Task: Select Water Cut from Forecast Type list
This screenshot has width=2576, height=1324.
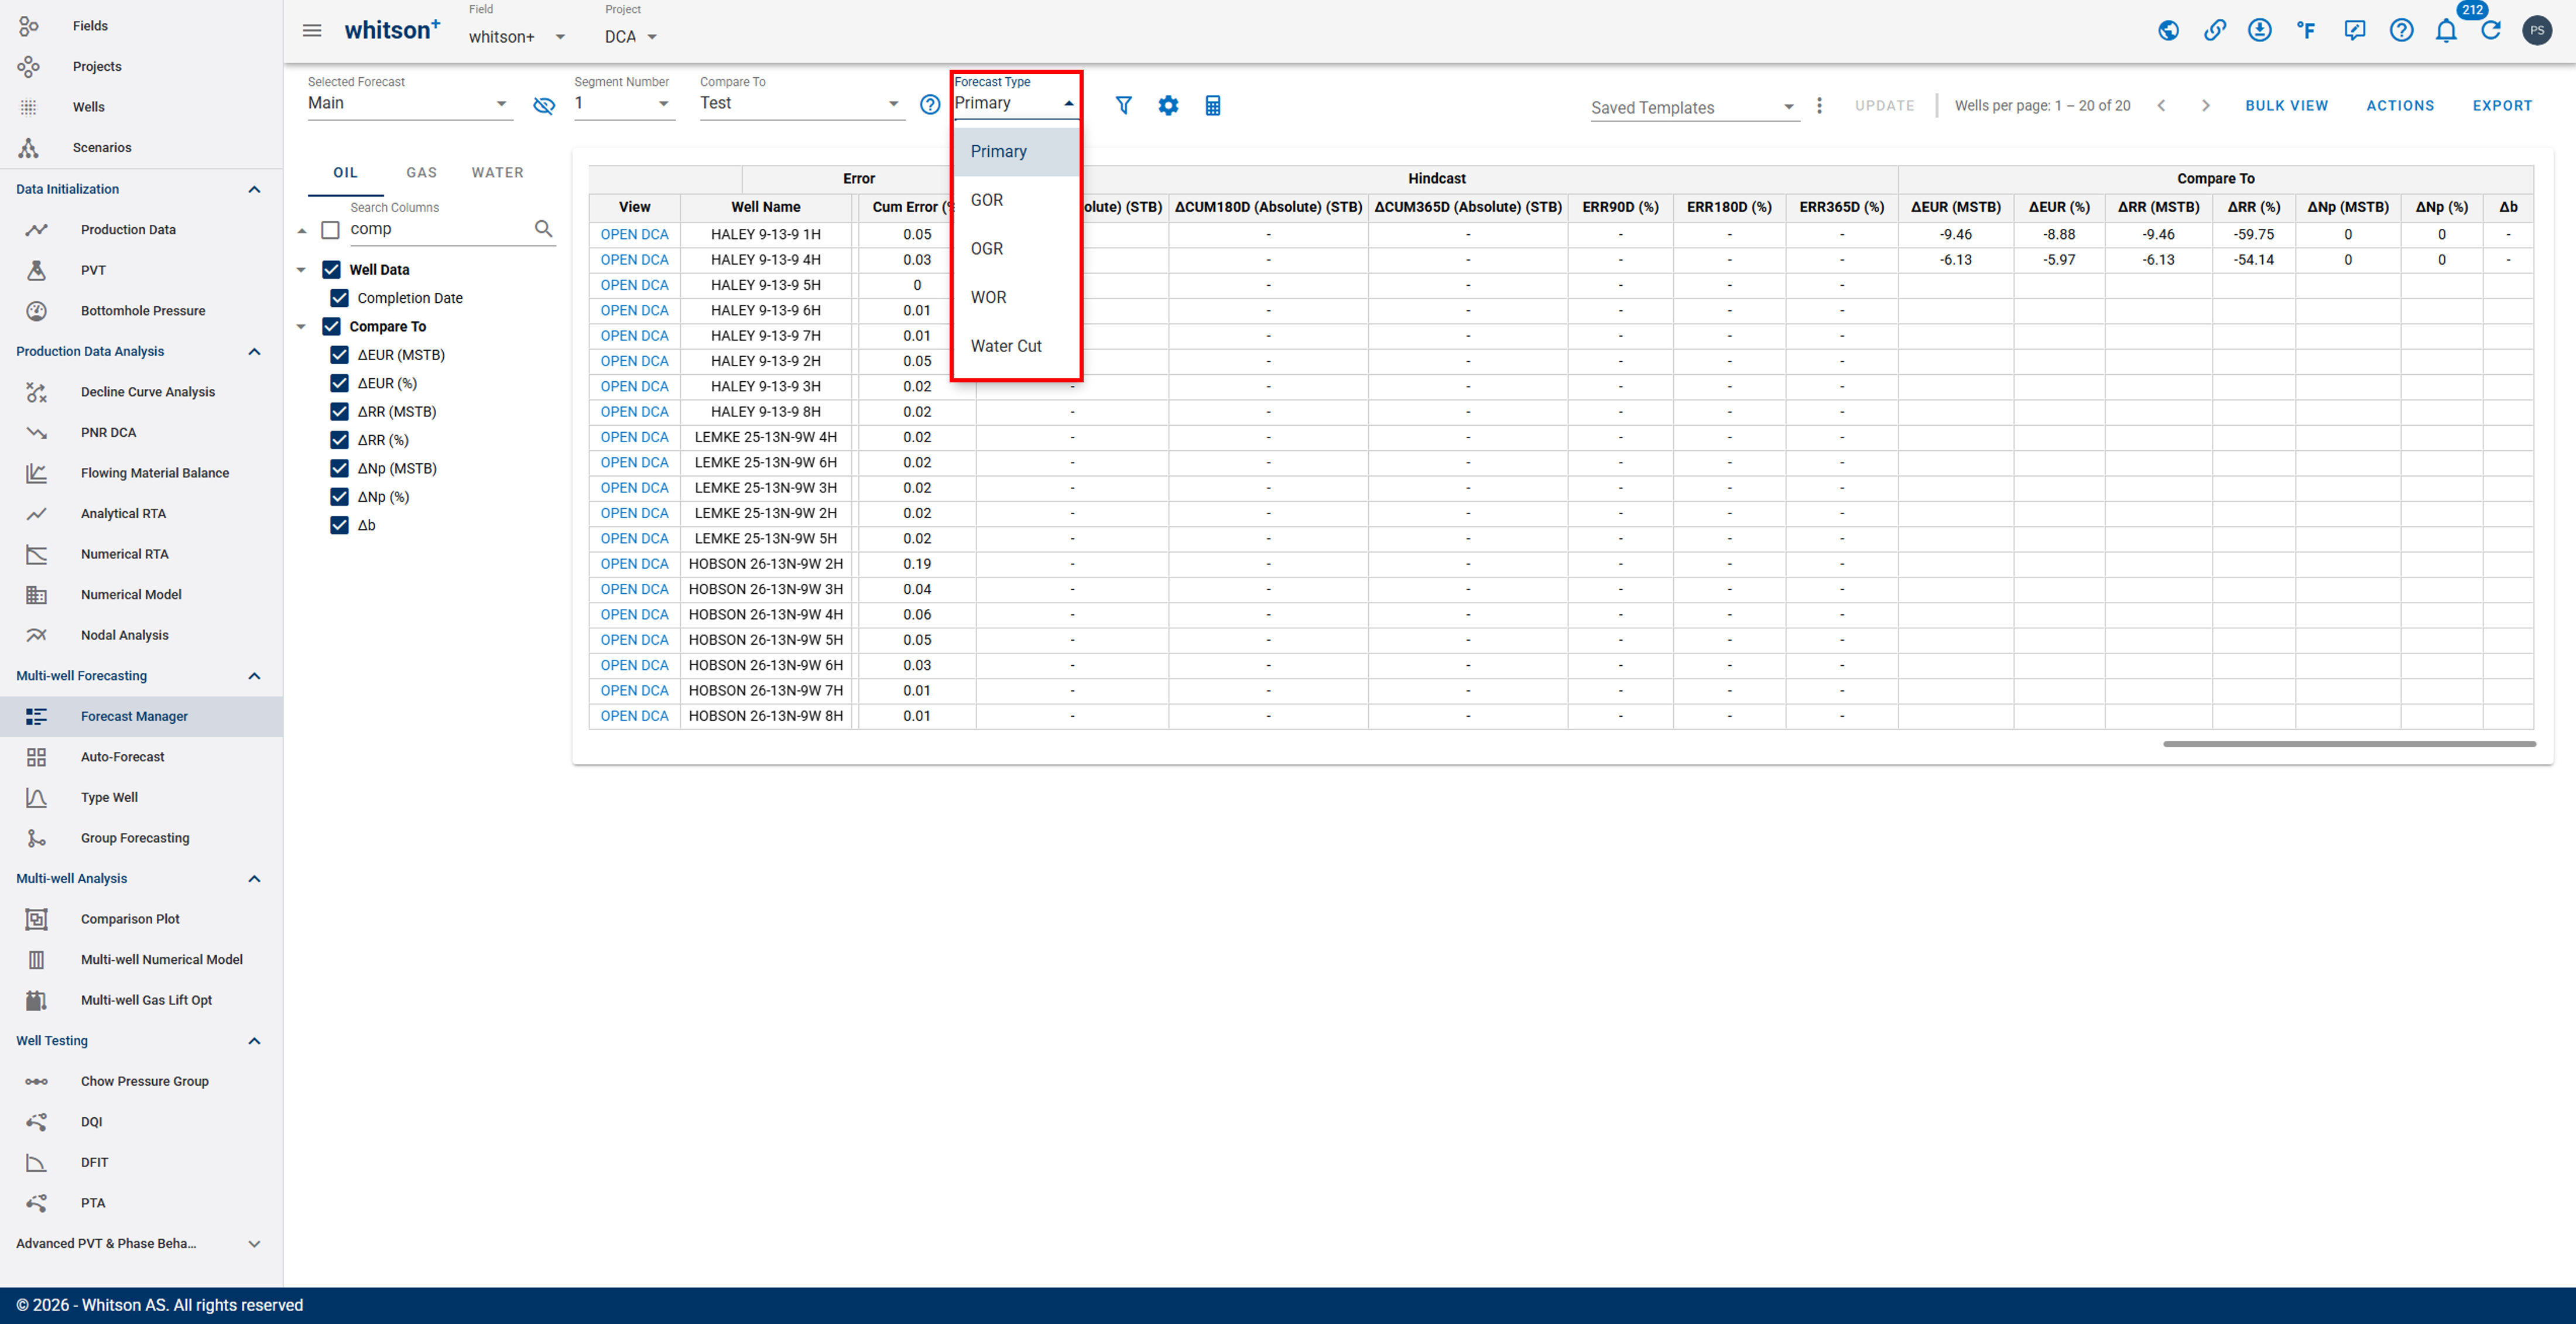Action: 1016,346
